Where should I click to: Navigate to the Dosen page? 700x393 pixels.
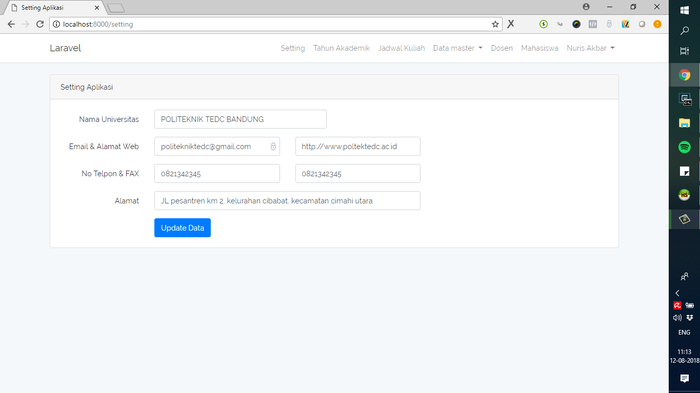point(502,48)
